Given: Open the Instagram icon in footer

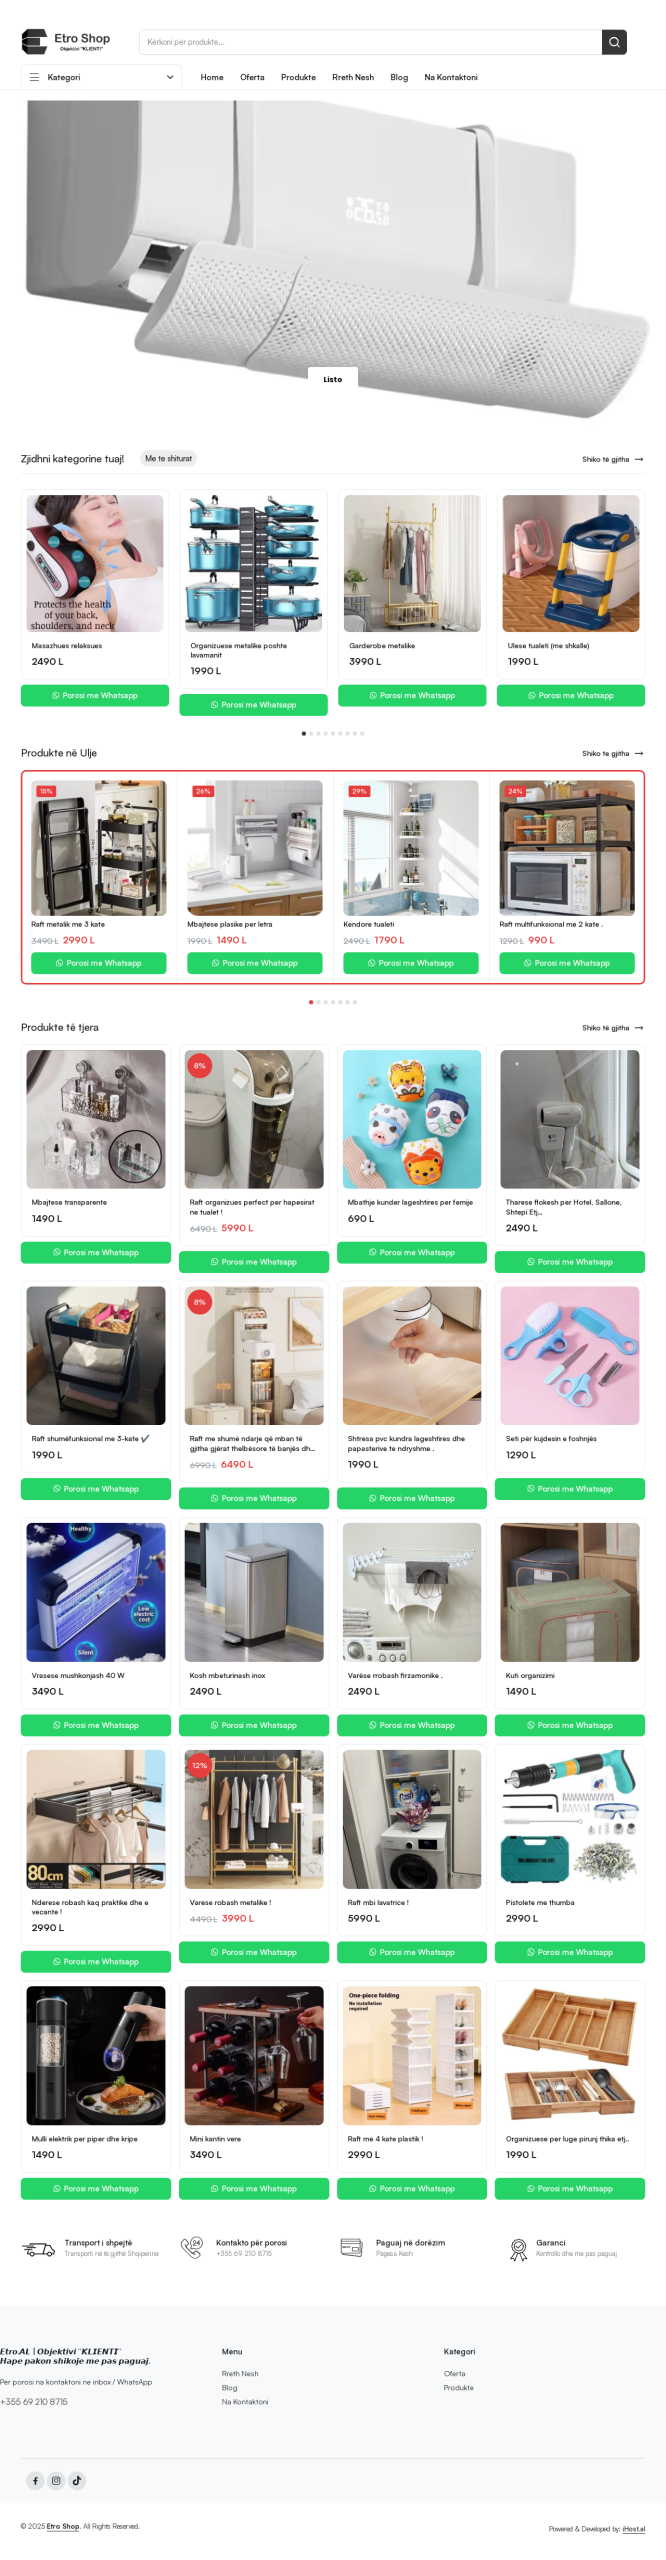Looking at the screenshot, I should click(56, 2480).
